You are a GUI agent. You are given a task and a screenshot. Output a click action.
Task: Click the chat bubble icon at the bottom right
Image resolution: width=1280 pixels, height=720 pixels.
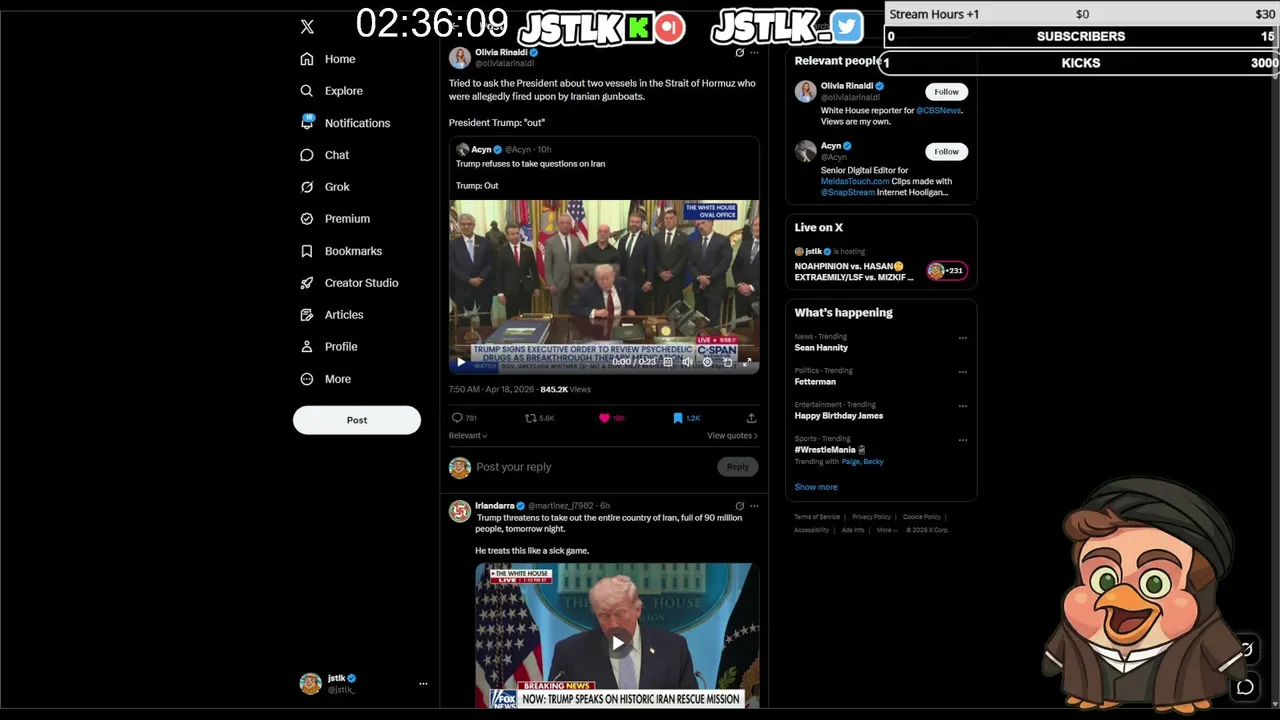tap(1245, 687)
